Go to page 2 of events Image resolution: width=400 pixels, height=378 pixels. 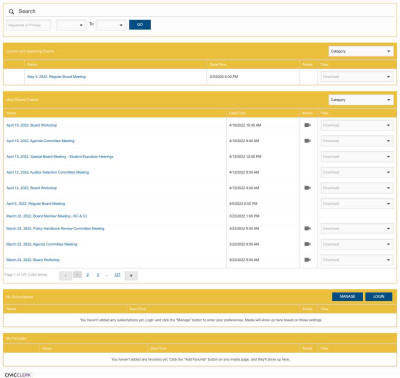coord(88,275)
